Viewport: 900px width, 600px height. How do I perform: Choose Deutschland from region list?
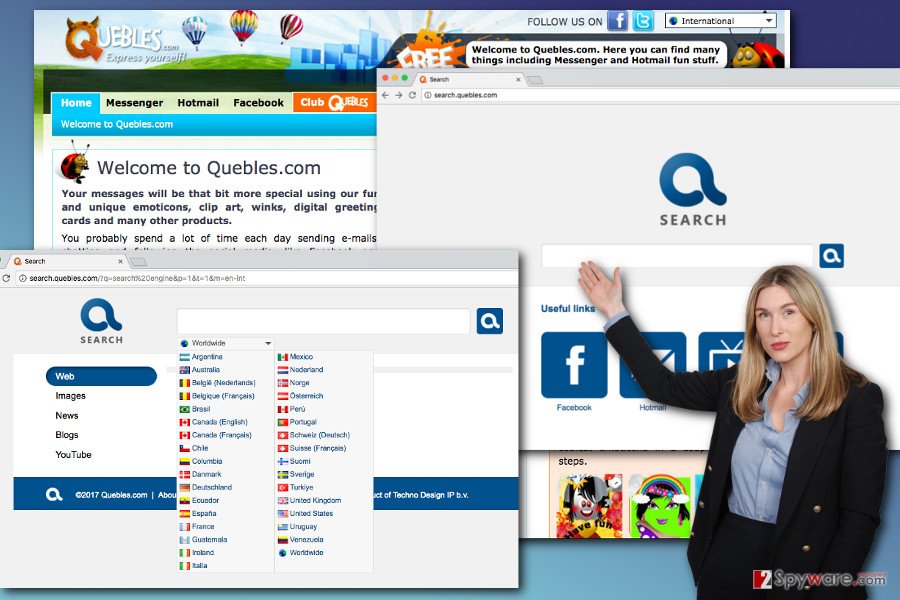pyautogui.click(x=205, y=487)
